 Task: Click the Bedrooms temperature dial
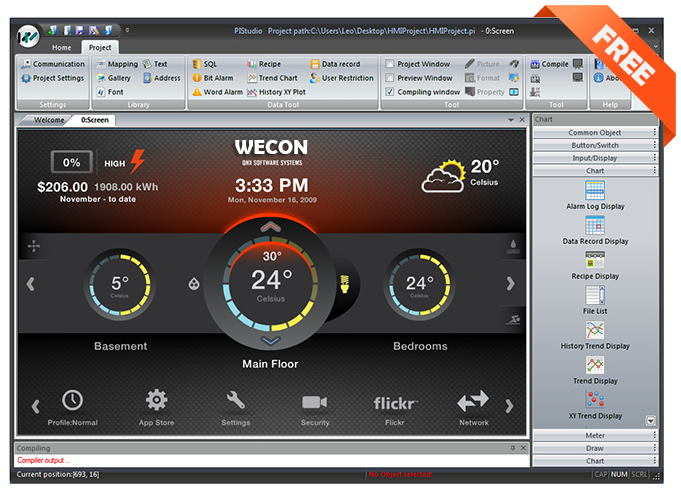pos(420,284)
